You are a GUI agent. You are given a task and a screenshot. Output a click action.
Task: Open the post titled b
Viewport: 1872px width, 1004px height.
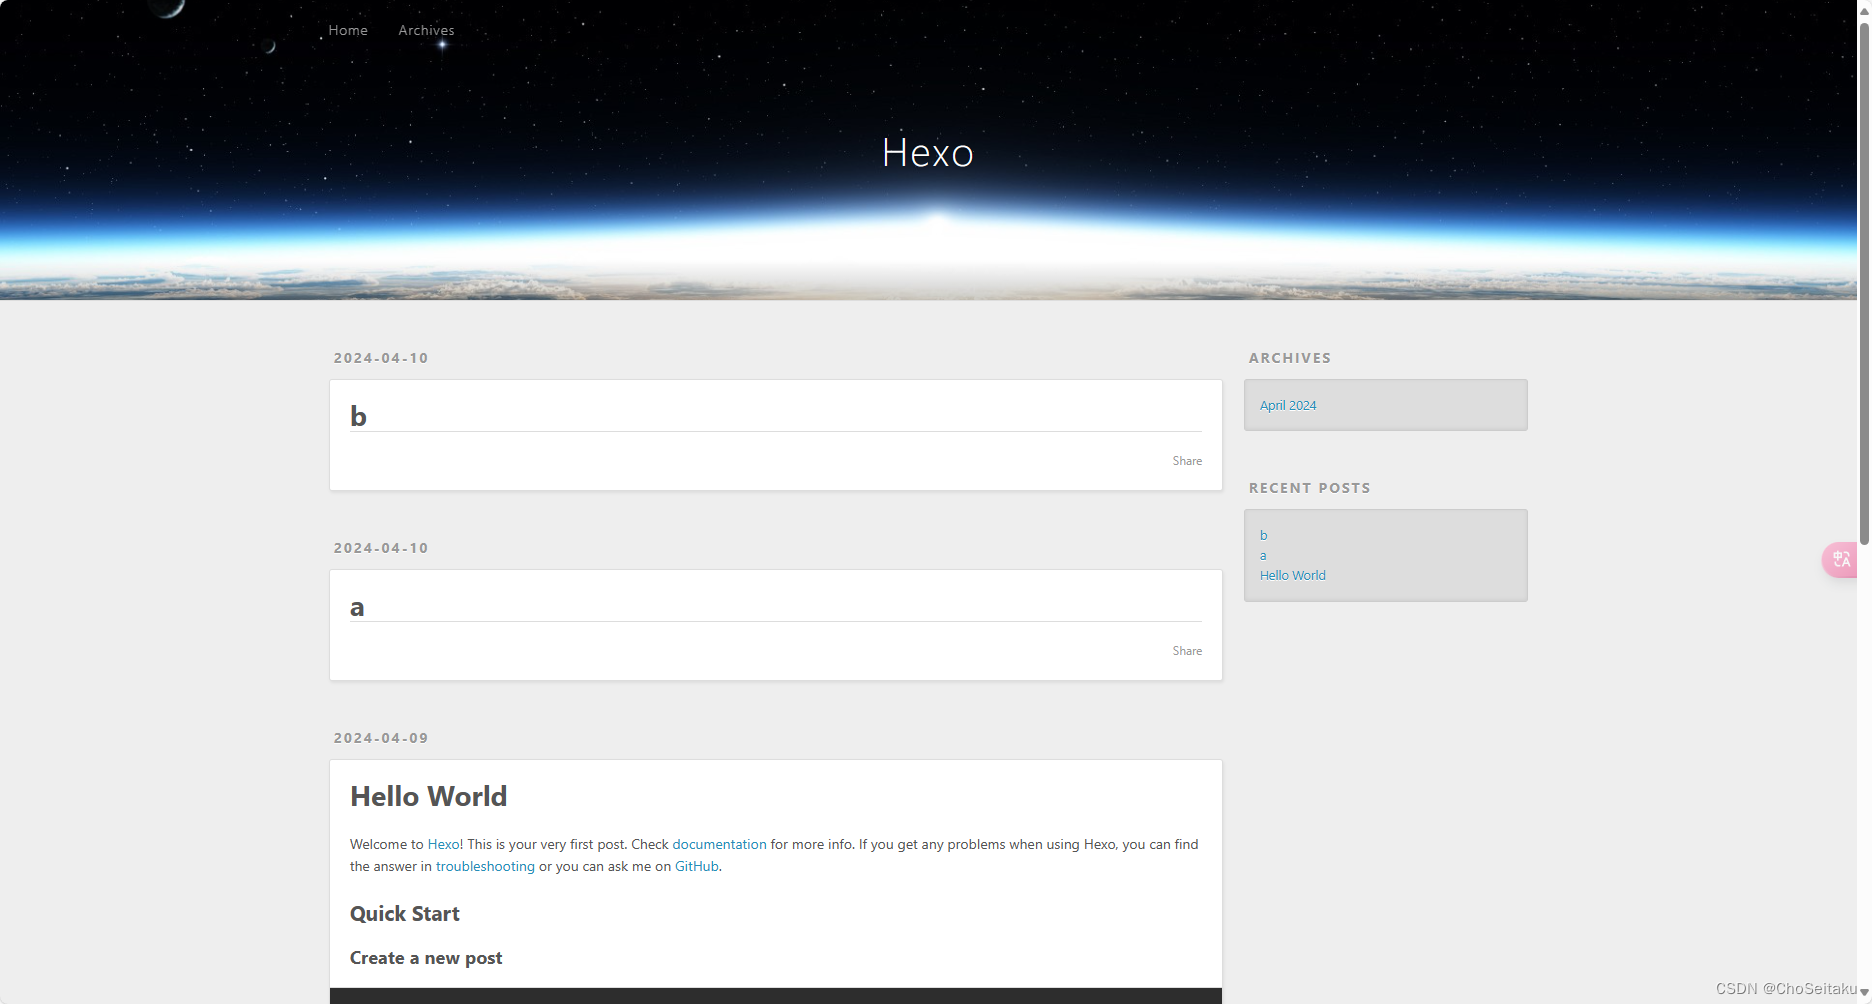(358, 416)
